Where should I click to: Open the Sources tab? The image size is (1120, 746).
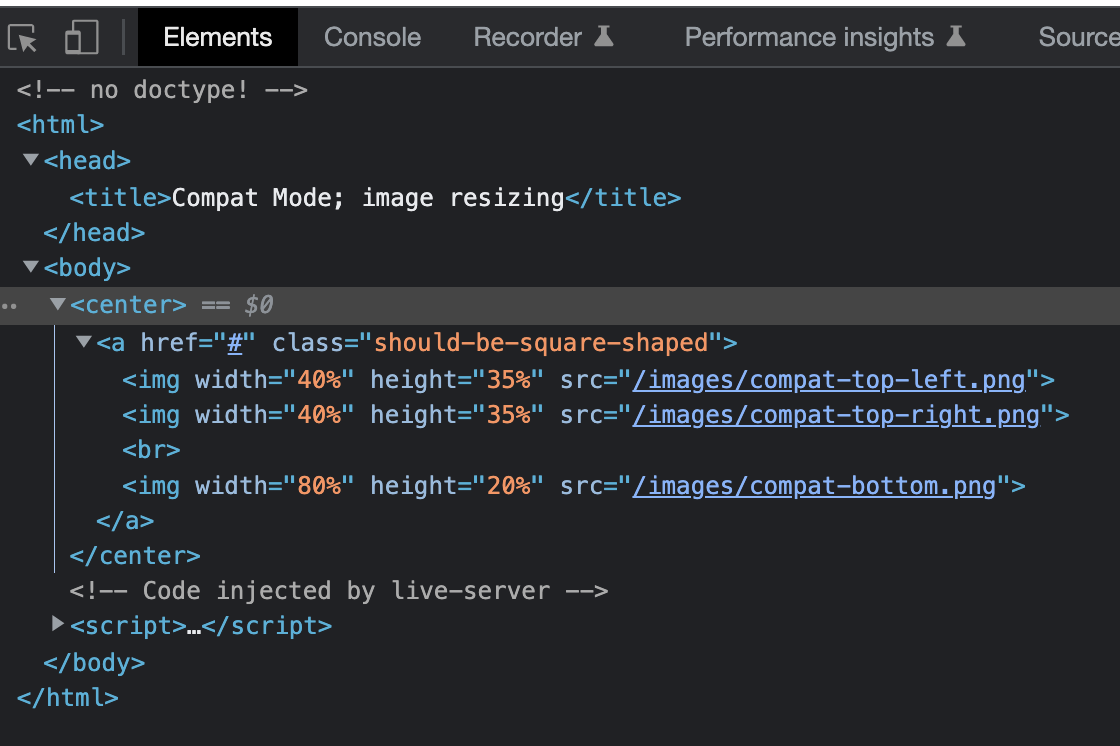coord(1079,37)
